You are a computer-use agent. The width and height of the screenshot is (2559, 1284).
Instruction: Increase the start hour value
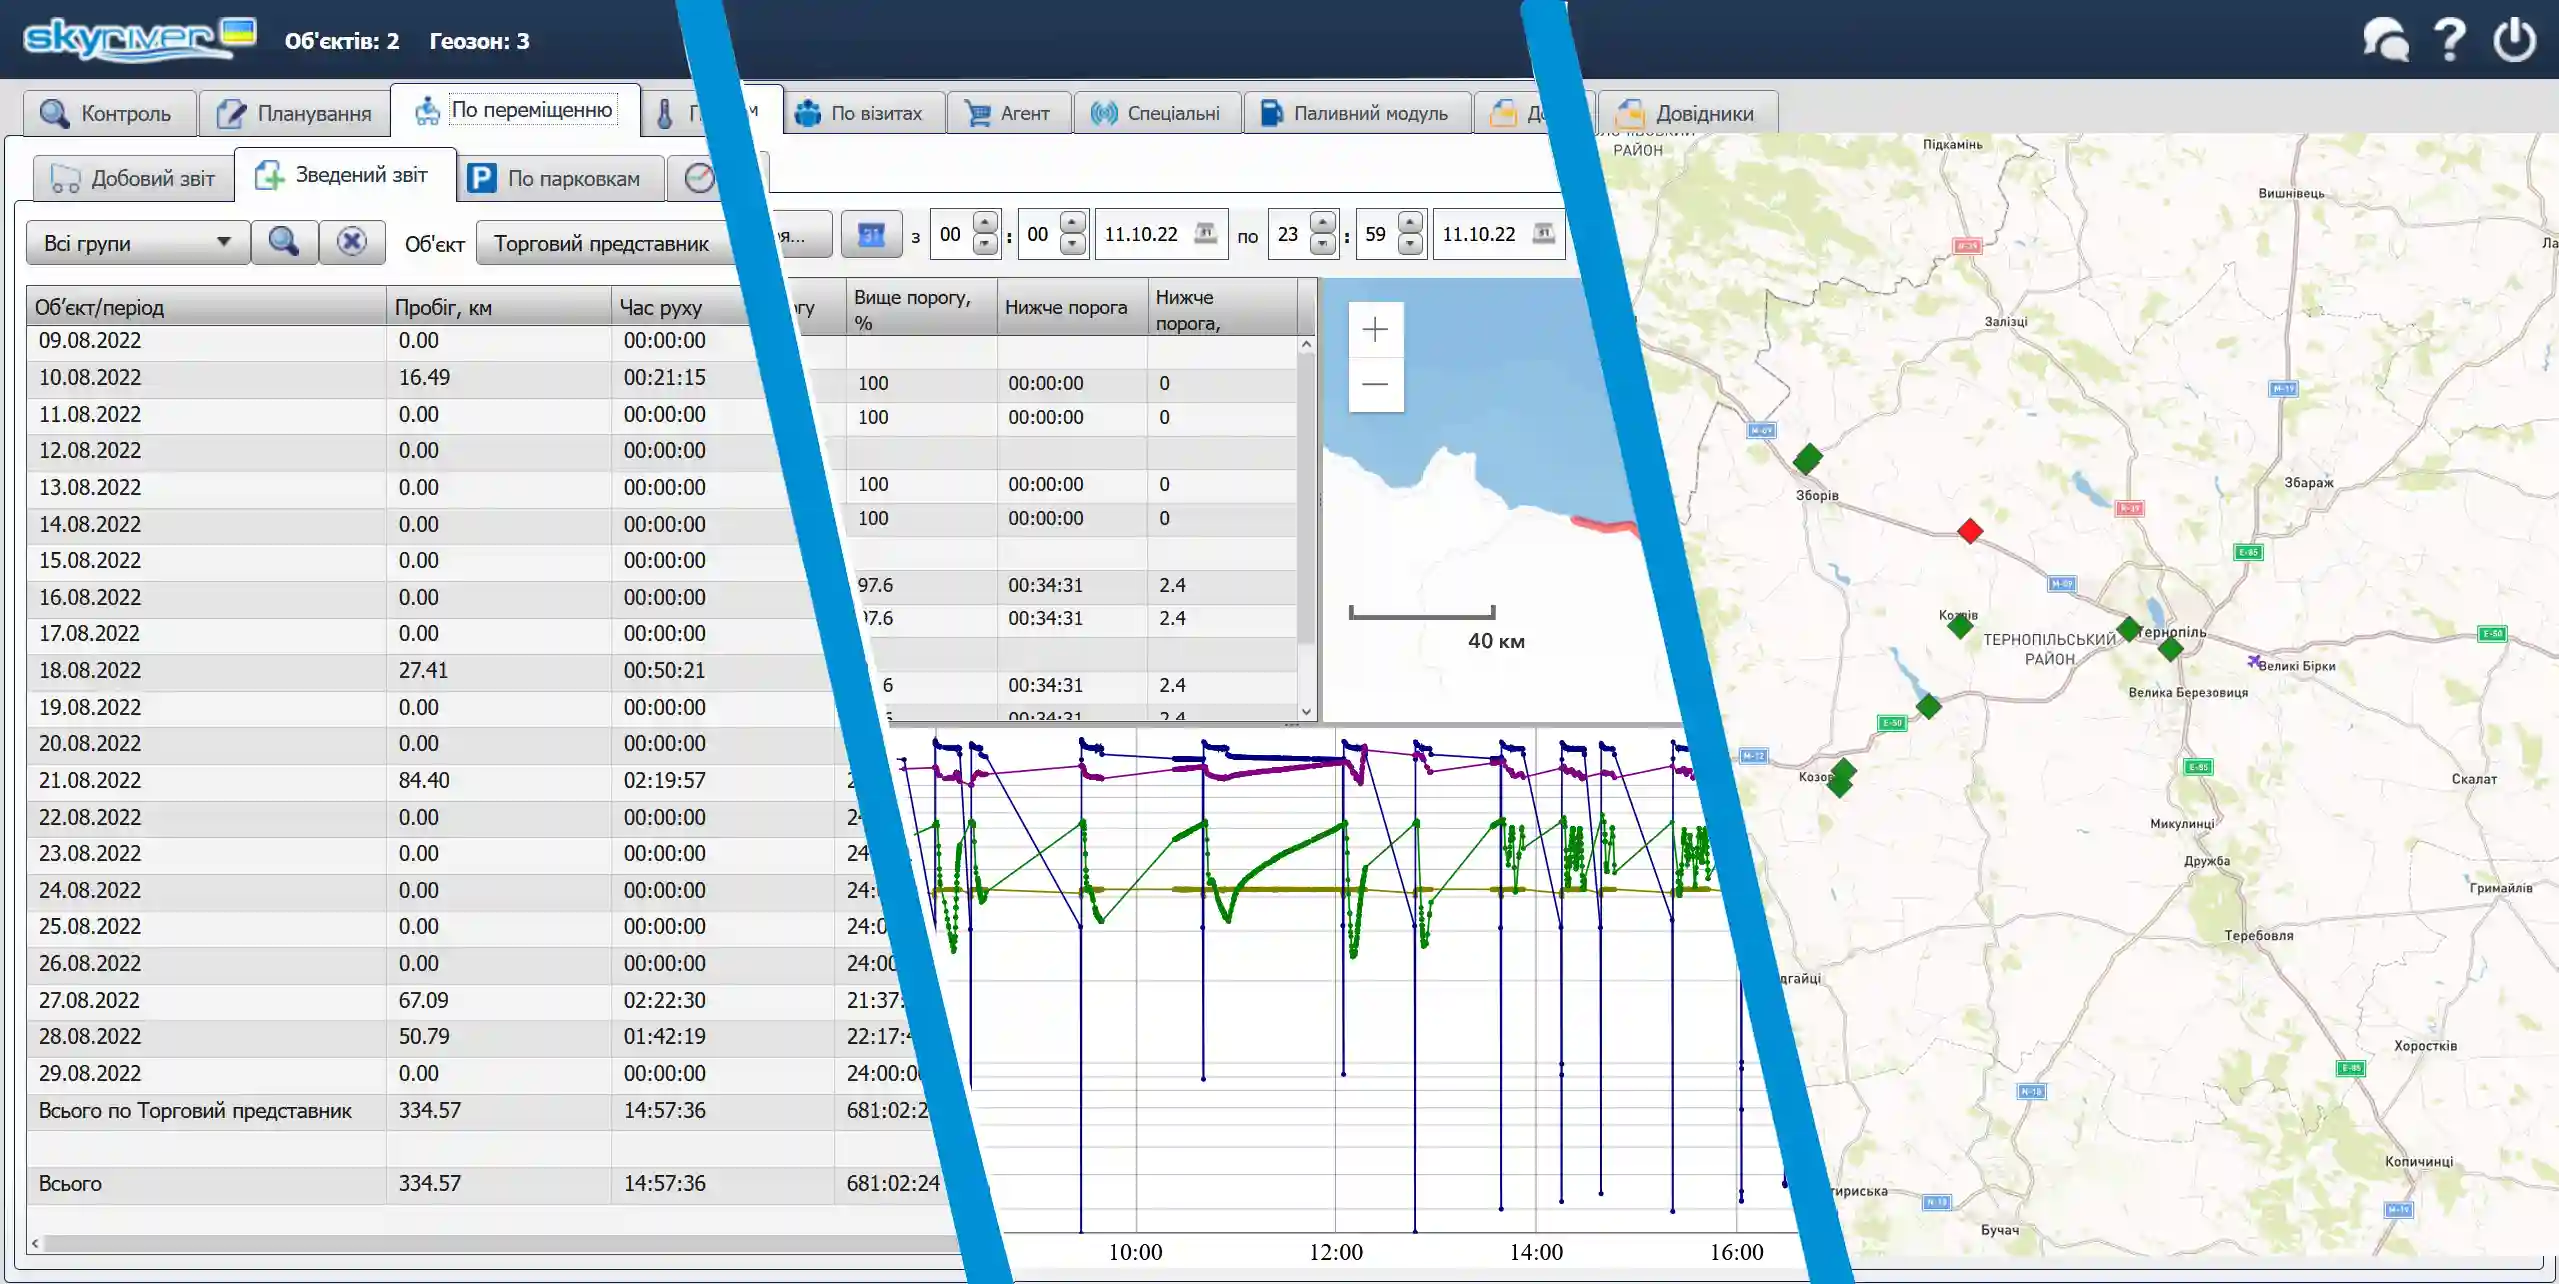click(x=985, y=224)
